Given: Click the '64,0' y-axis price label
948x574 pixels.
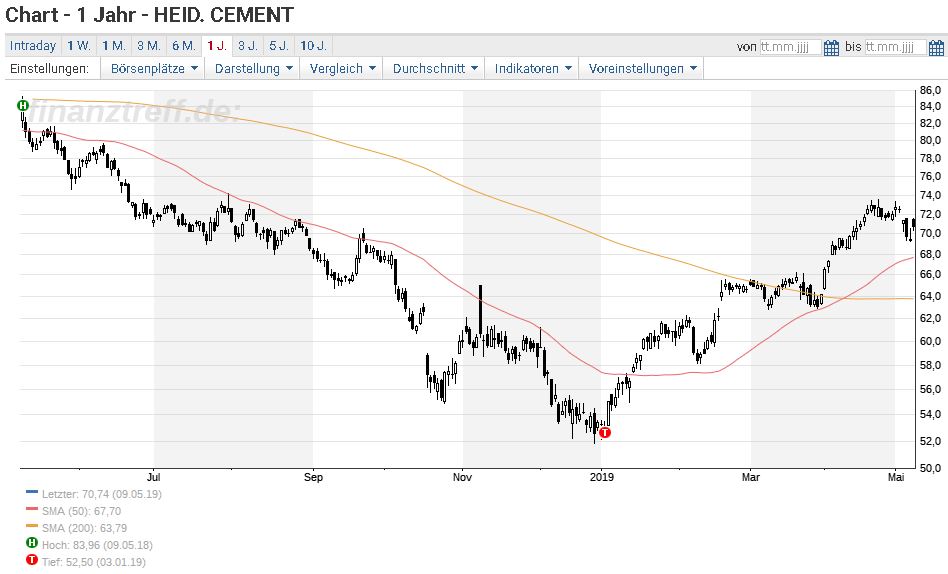Looking at the screenshot, I should pyautogui.click(x=930, y=296).
